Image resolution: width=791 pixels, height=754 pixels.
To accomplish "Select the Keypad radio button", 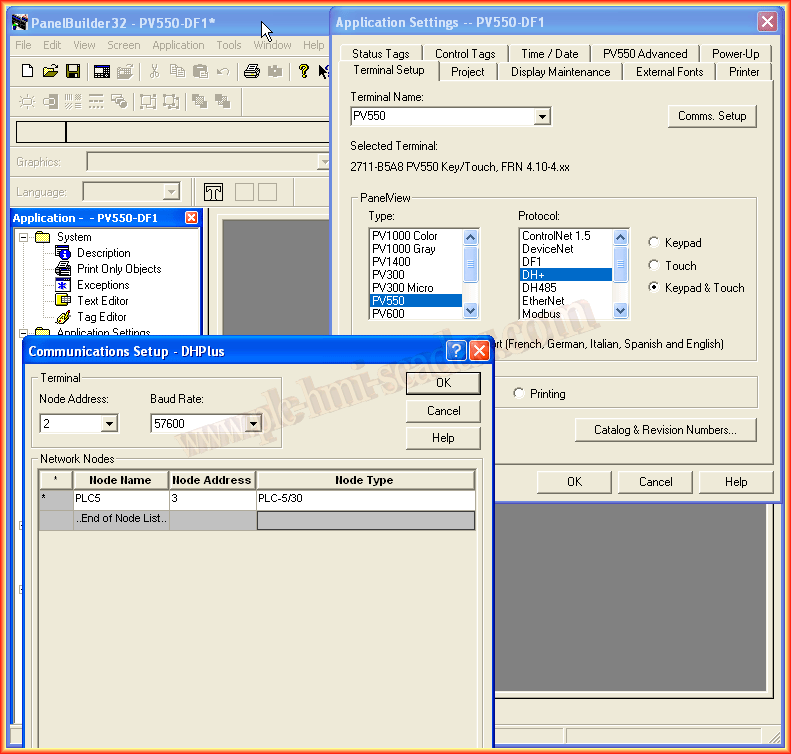I will point(654,243).
